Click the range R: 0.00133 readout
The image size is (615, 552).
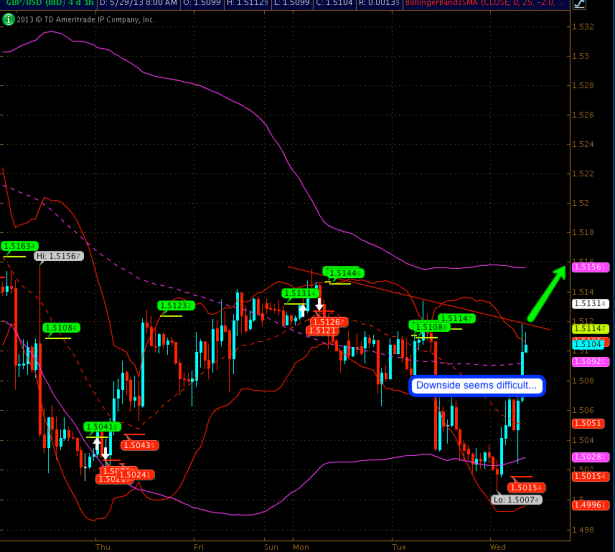tap(379, 3)
